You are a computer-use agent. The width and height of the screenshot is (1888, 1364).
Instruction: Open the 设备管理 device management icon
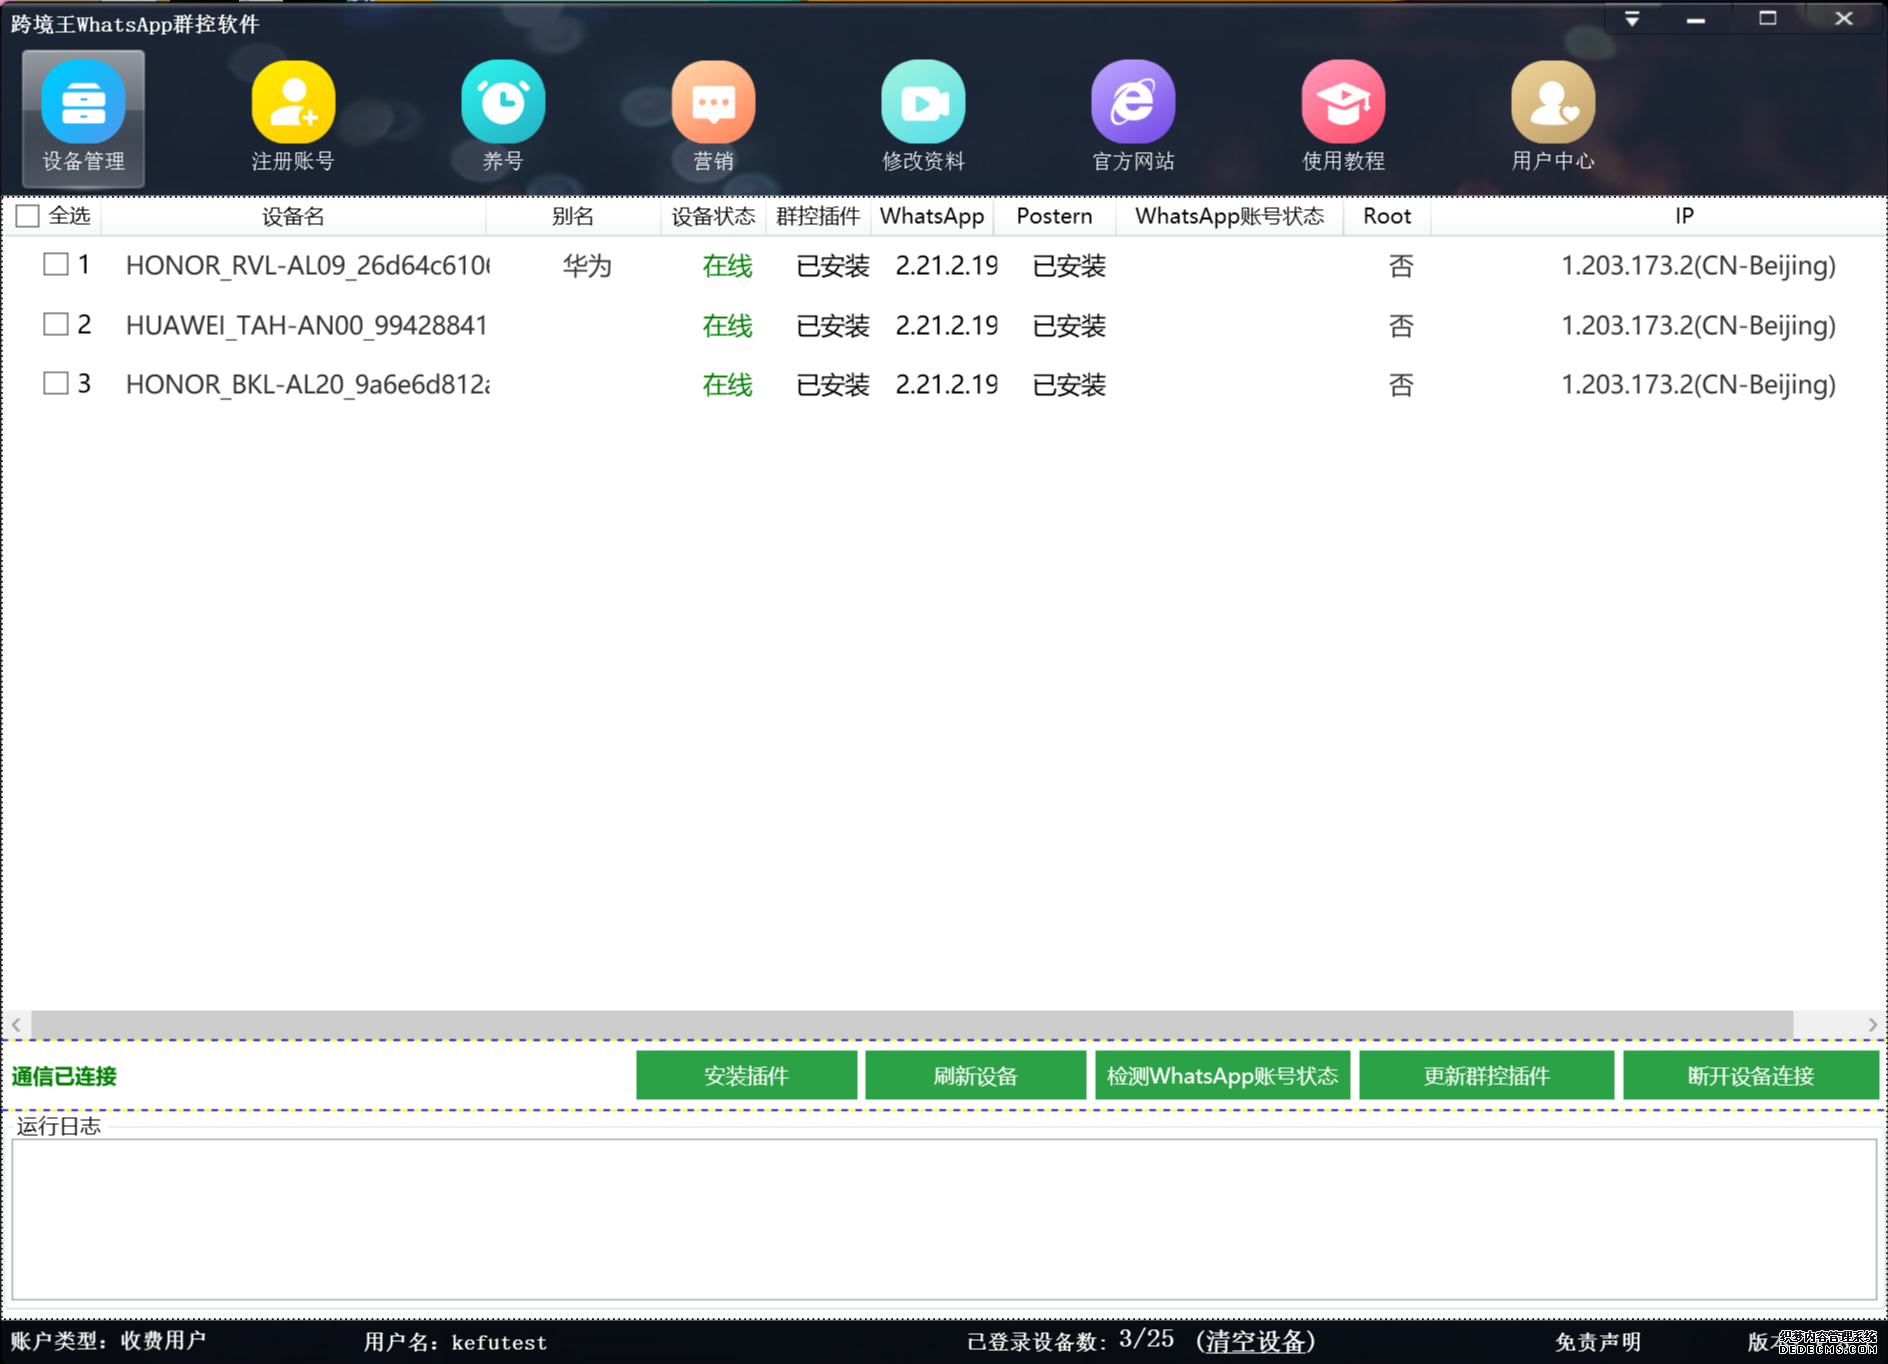pyautogui.click(x=83, y=118)
